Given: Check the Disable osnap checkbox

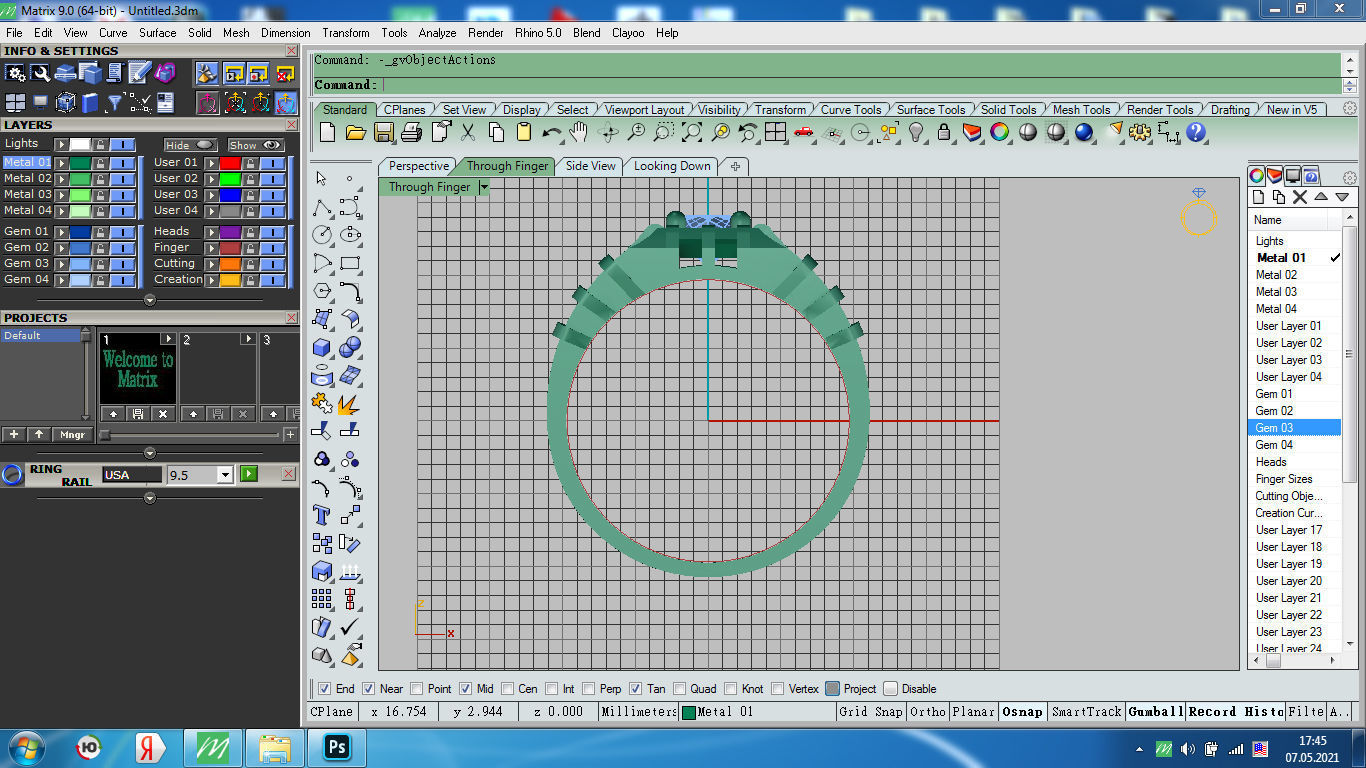Looking at the screenshot, I should 891,689.
